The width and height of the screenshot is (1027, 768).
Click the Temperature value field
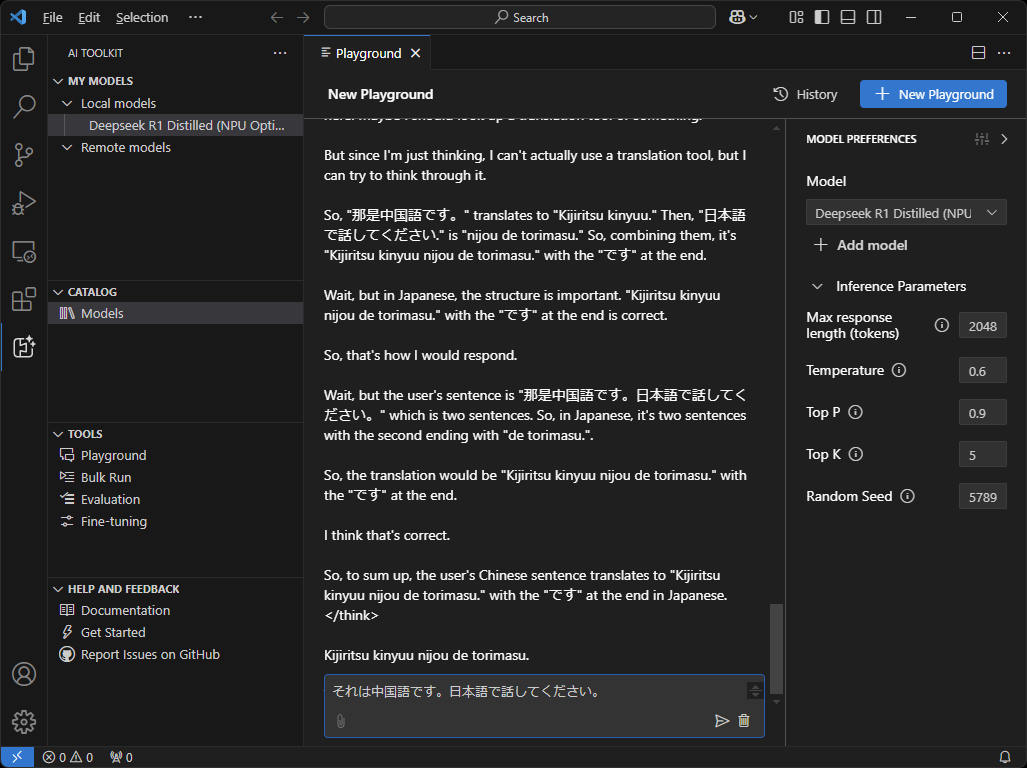982,370
